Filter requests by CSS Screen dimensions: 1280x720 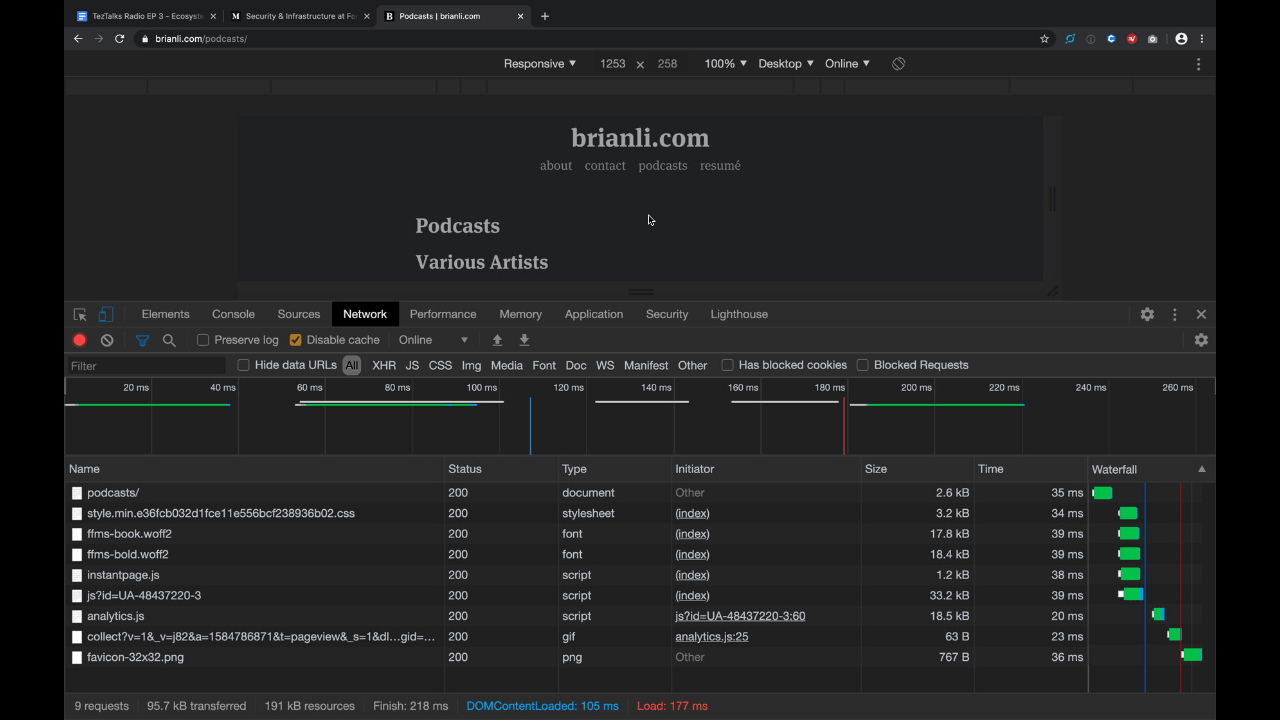tap(440, 365)
